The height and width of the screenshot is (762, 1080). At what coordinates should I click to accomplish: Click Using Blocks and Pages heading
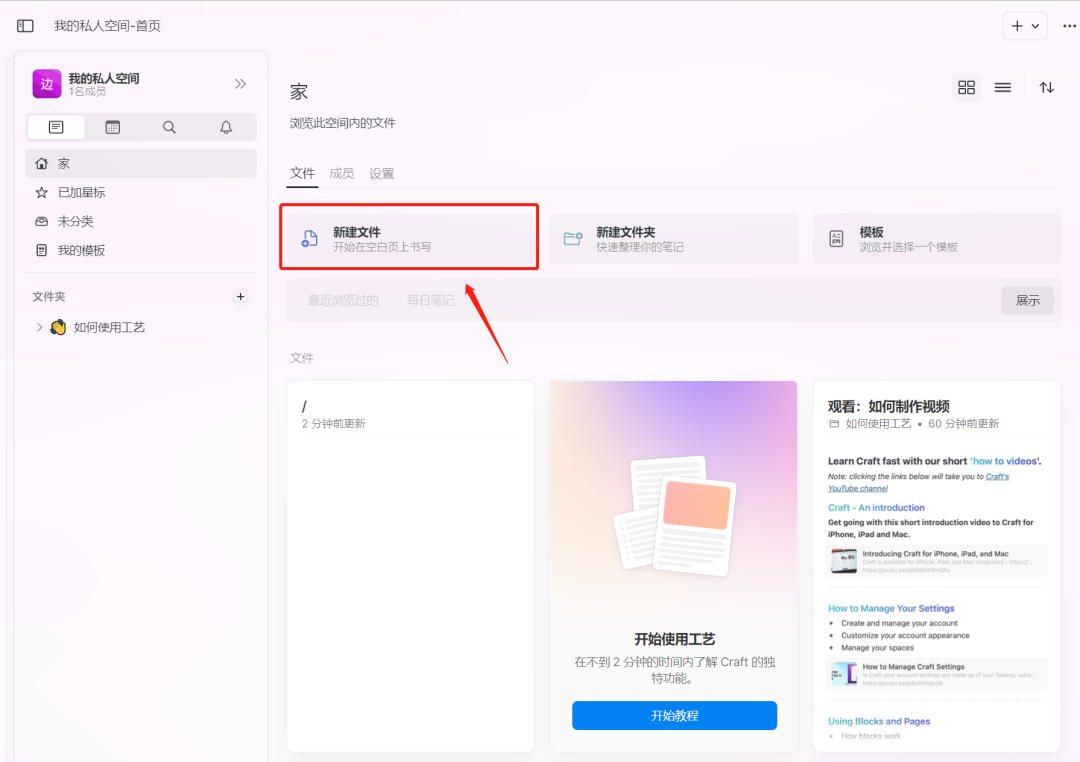[x=879, y=721]
